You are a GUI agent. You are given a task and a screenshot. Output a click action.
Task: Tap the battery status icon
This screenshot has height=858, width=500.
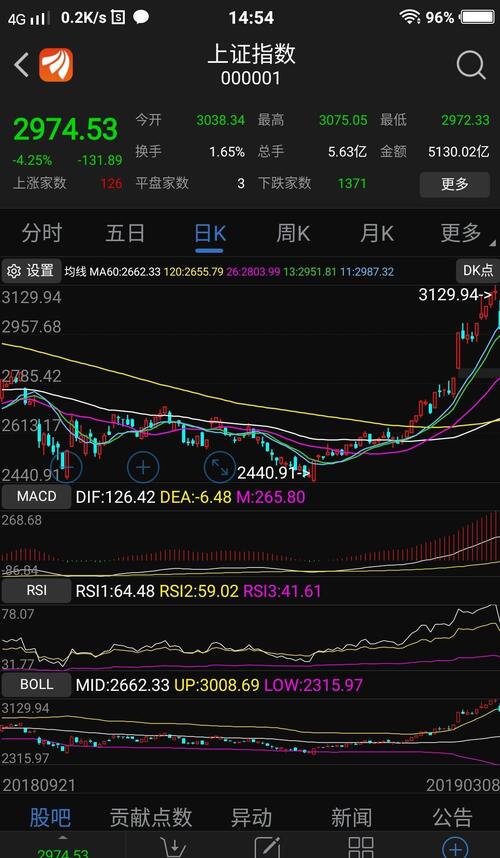click(477, 18)
